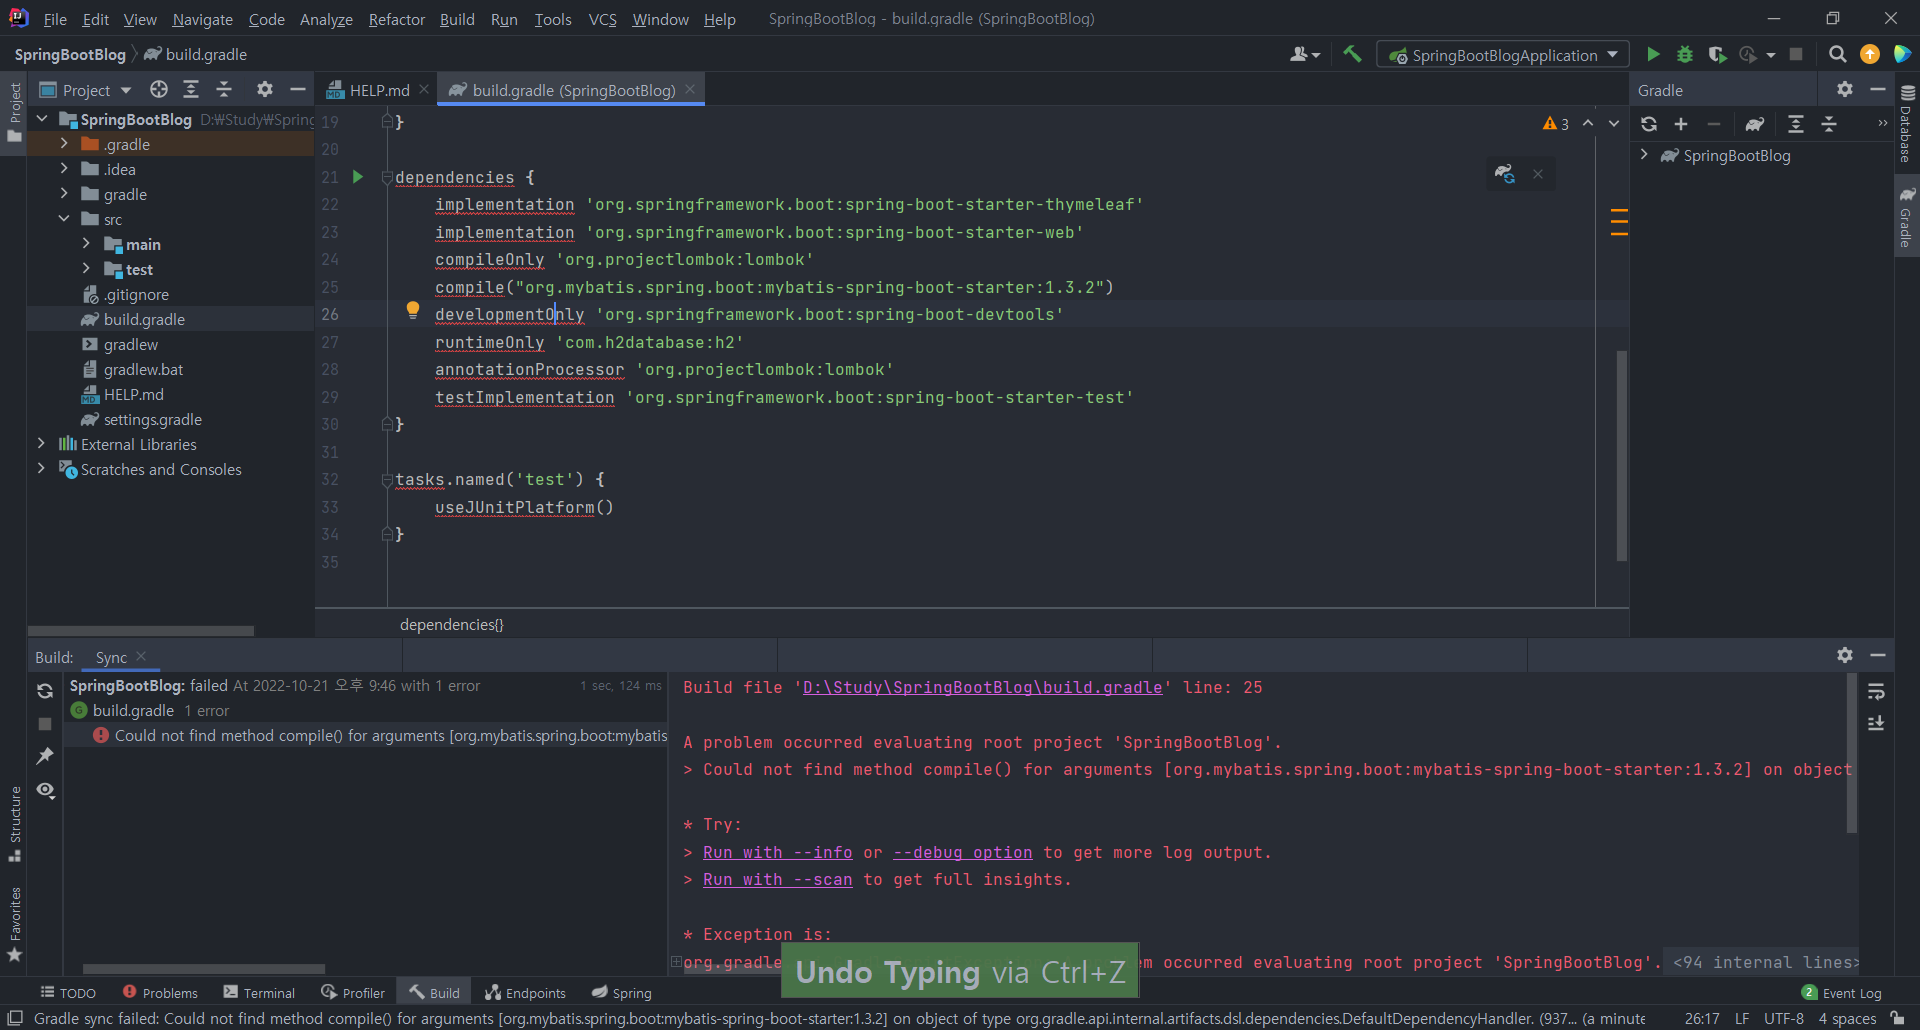Fold the dependencies block at line 21
This screenshot has height=1030, width=1920.
pos(387,177)
